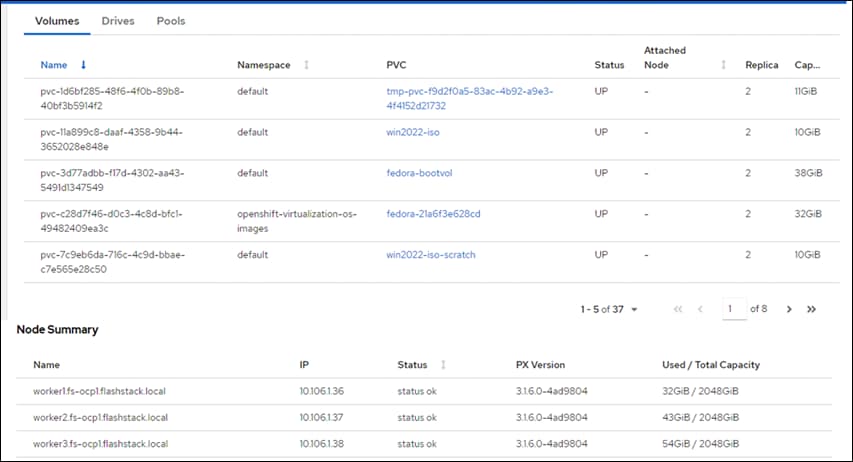Image resolution: width=853 pixels, height=462 pixels.
Task: Select node worker1.fs-ocp1.flashstack.local
Action: point(99,391)
